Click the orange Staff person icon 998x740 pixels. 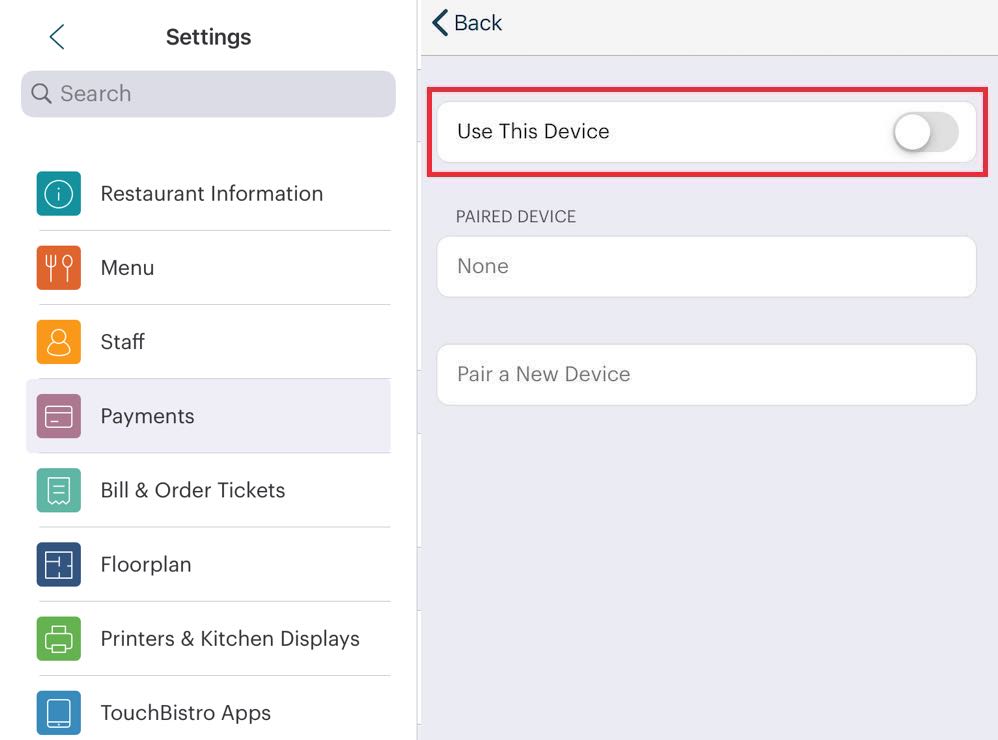(59, 342)
